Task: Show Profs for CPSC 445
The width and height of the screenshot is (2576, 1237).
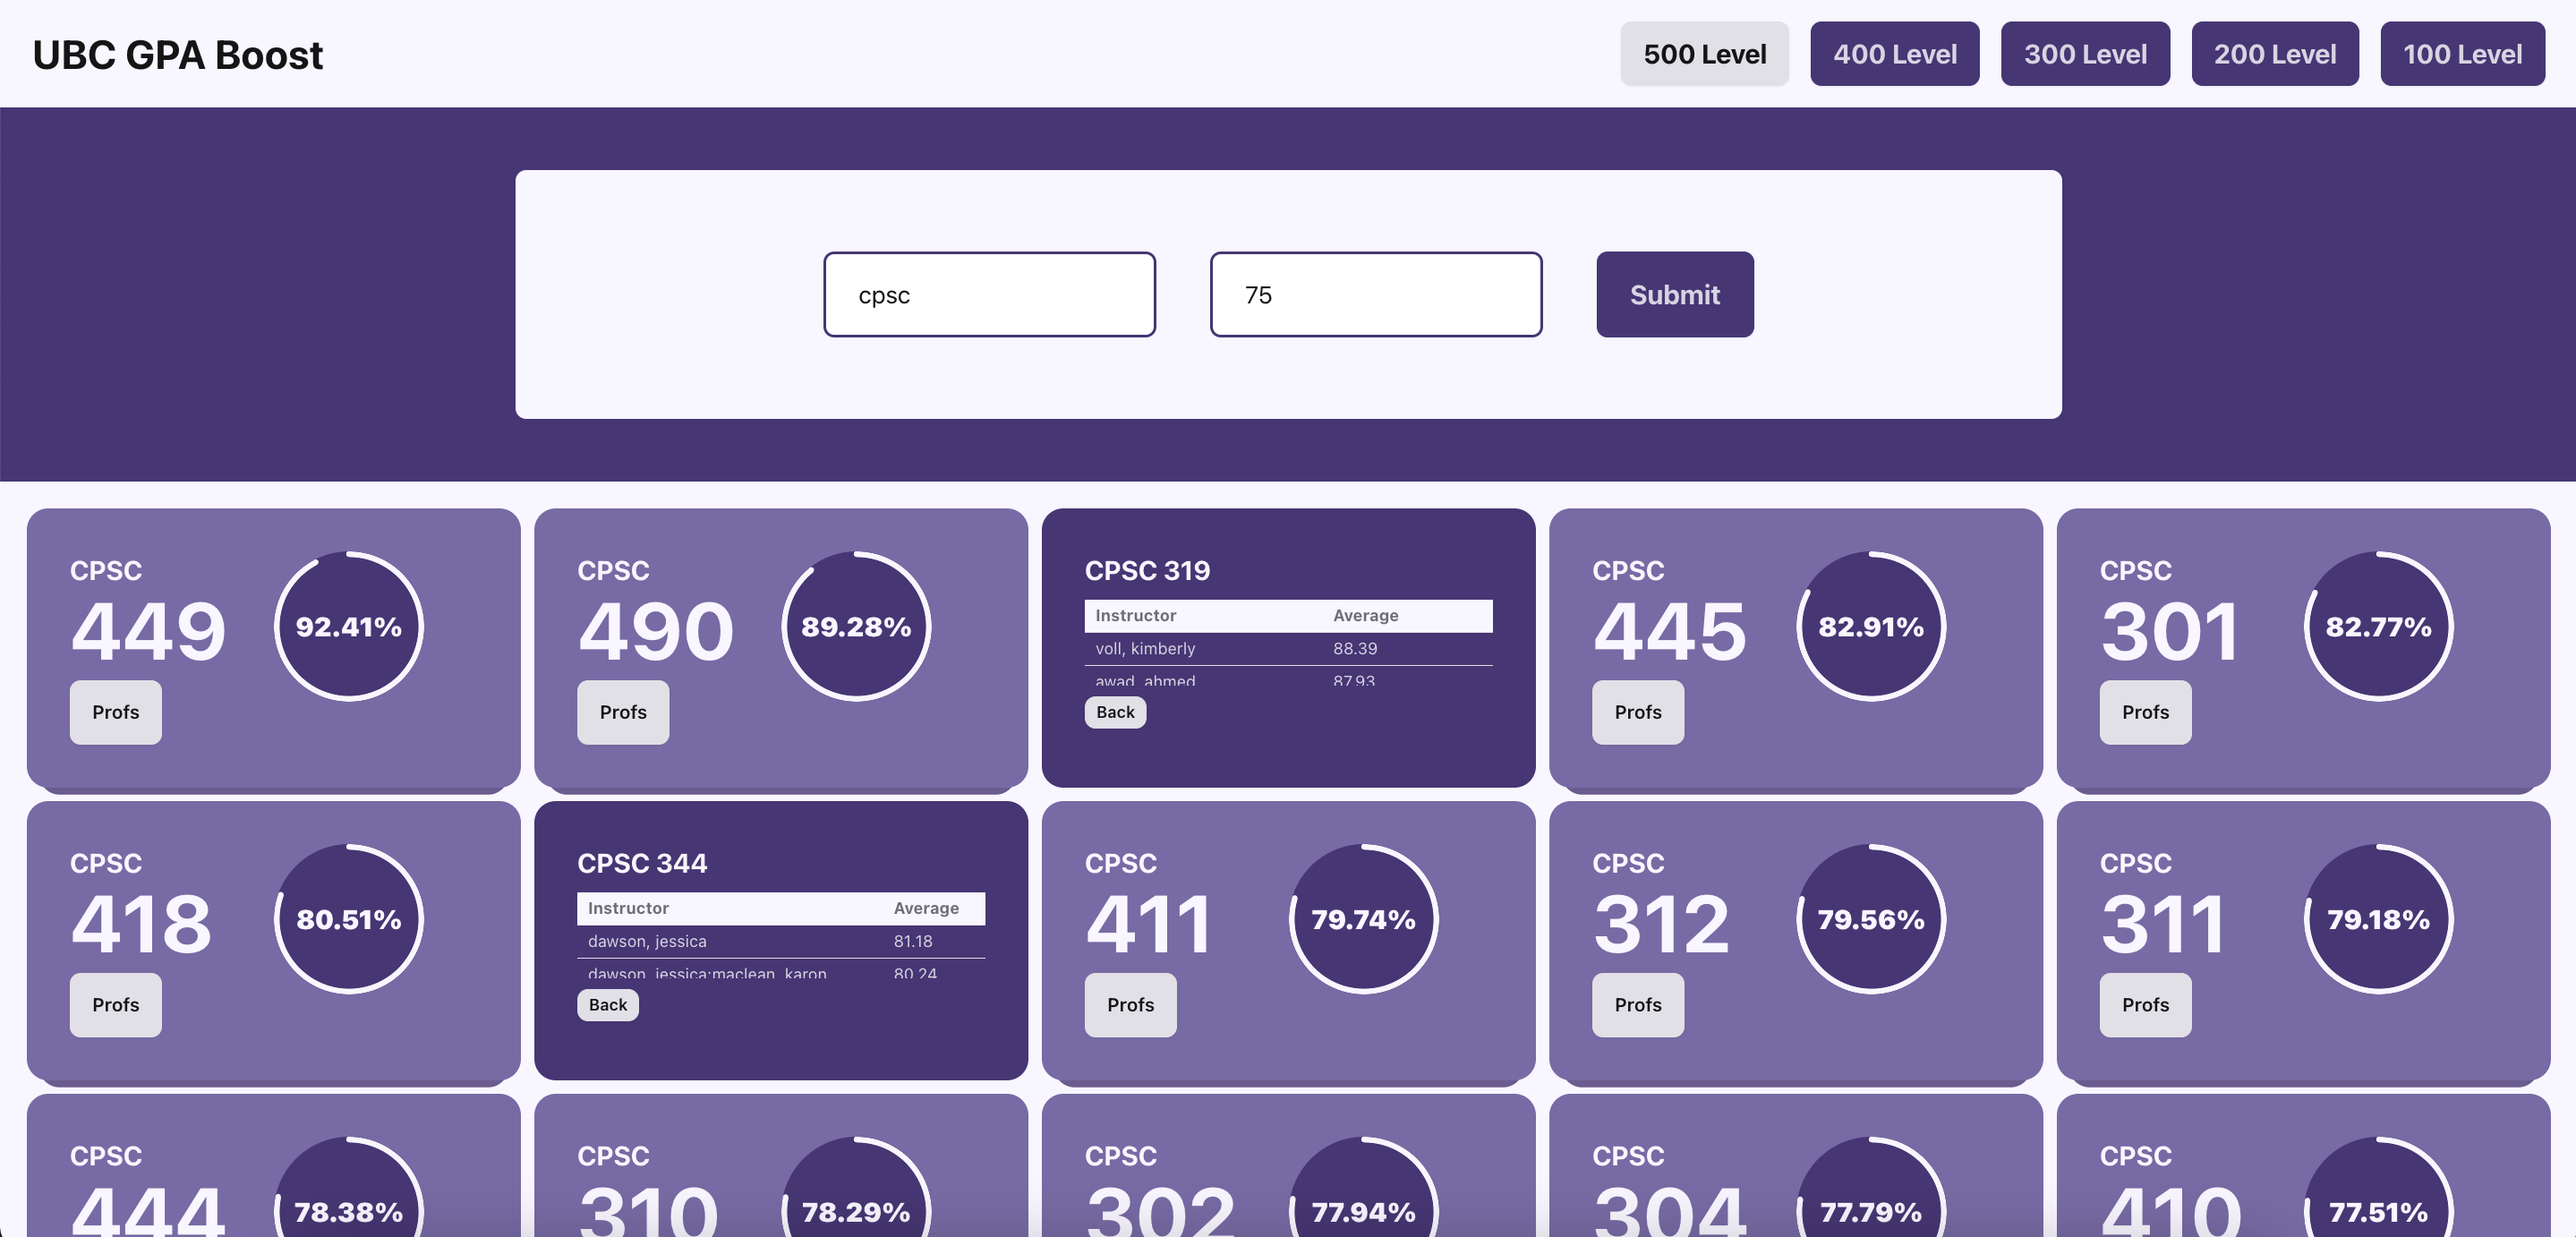Action: [x=1638, y=712]
